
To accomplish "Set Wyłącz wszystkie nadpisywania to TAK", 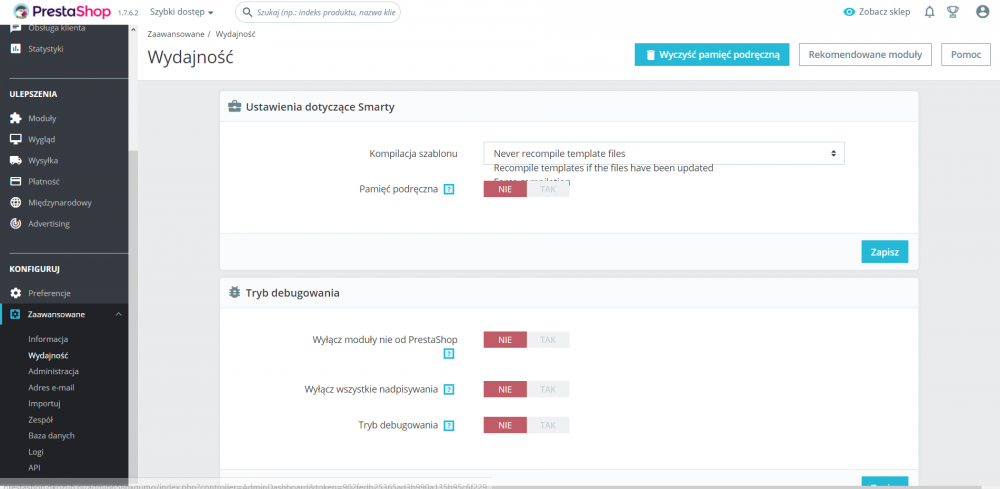I will [x=547, y=389].
